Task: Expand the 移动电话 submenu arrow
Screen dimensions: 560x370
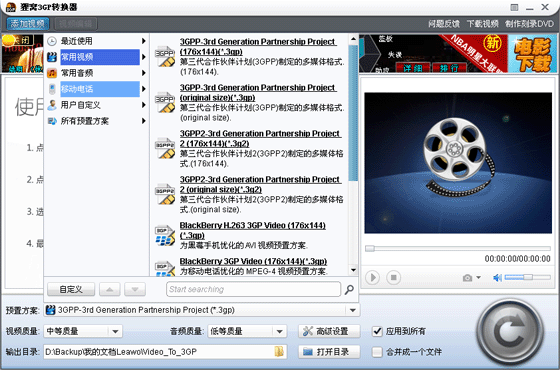Action: click(x=144, y=89)
